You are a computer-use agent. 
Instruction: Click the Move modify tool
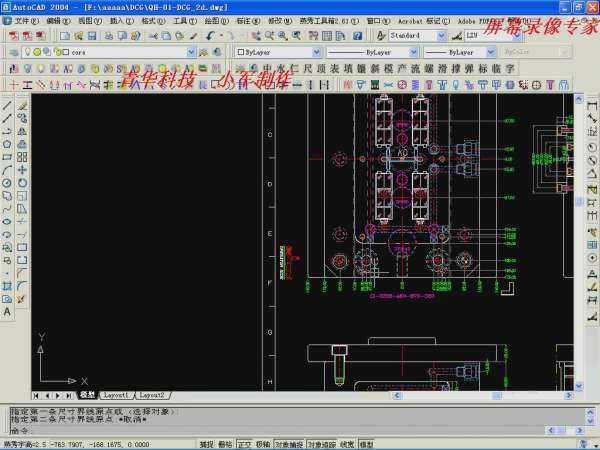22,170
